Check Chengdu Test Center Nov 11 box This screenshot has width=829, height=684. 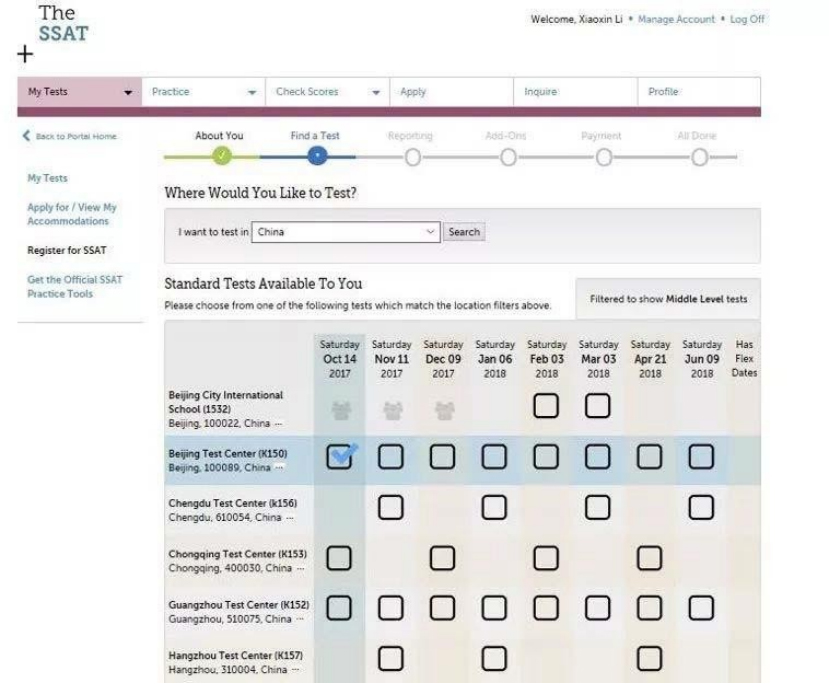tap(390, 507)
